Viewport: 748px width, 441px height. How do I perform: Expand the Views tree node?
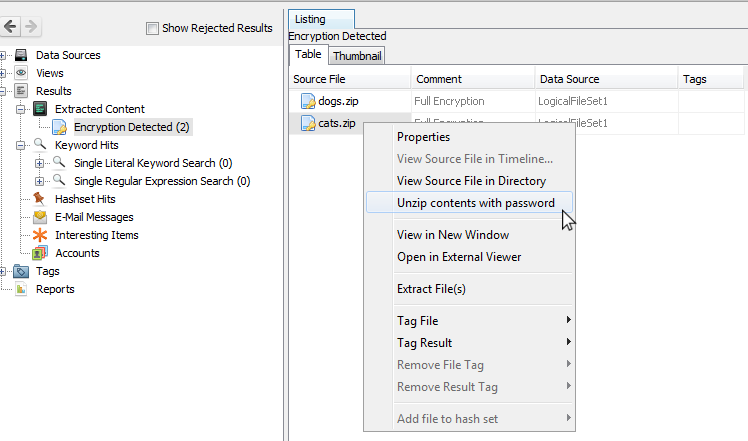3,73
